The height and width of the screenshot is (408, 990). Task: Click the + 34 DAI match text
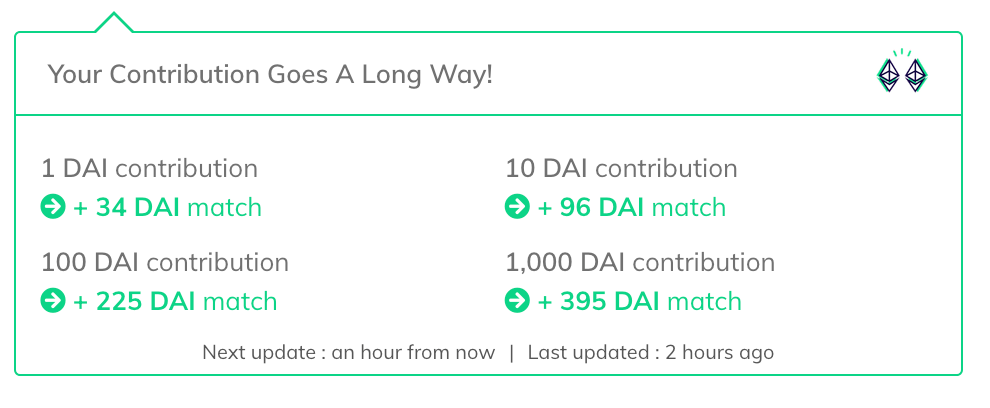point(167,207)
